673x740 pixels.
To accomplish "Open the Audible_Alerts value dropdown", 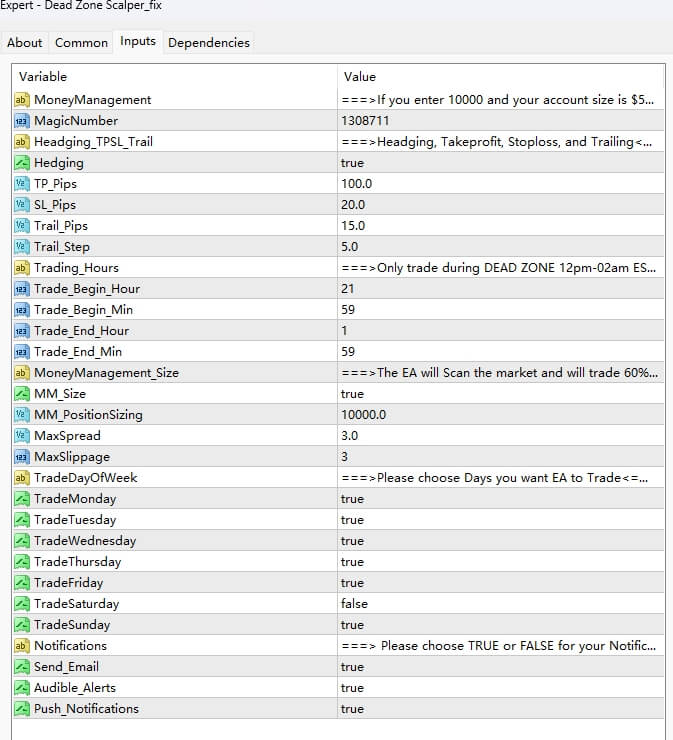I will click(x=352, y=688).
